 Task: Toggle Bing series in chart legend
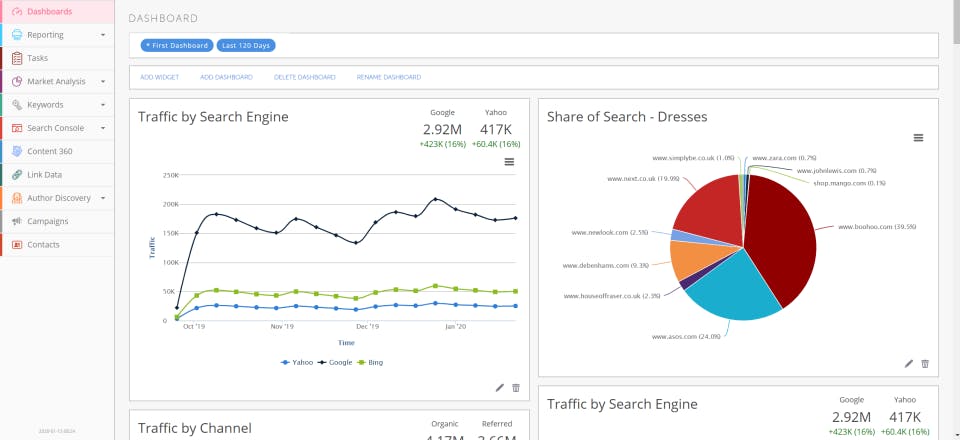pos(370,362)
